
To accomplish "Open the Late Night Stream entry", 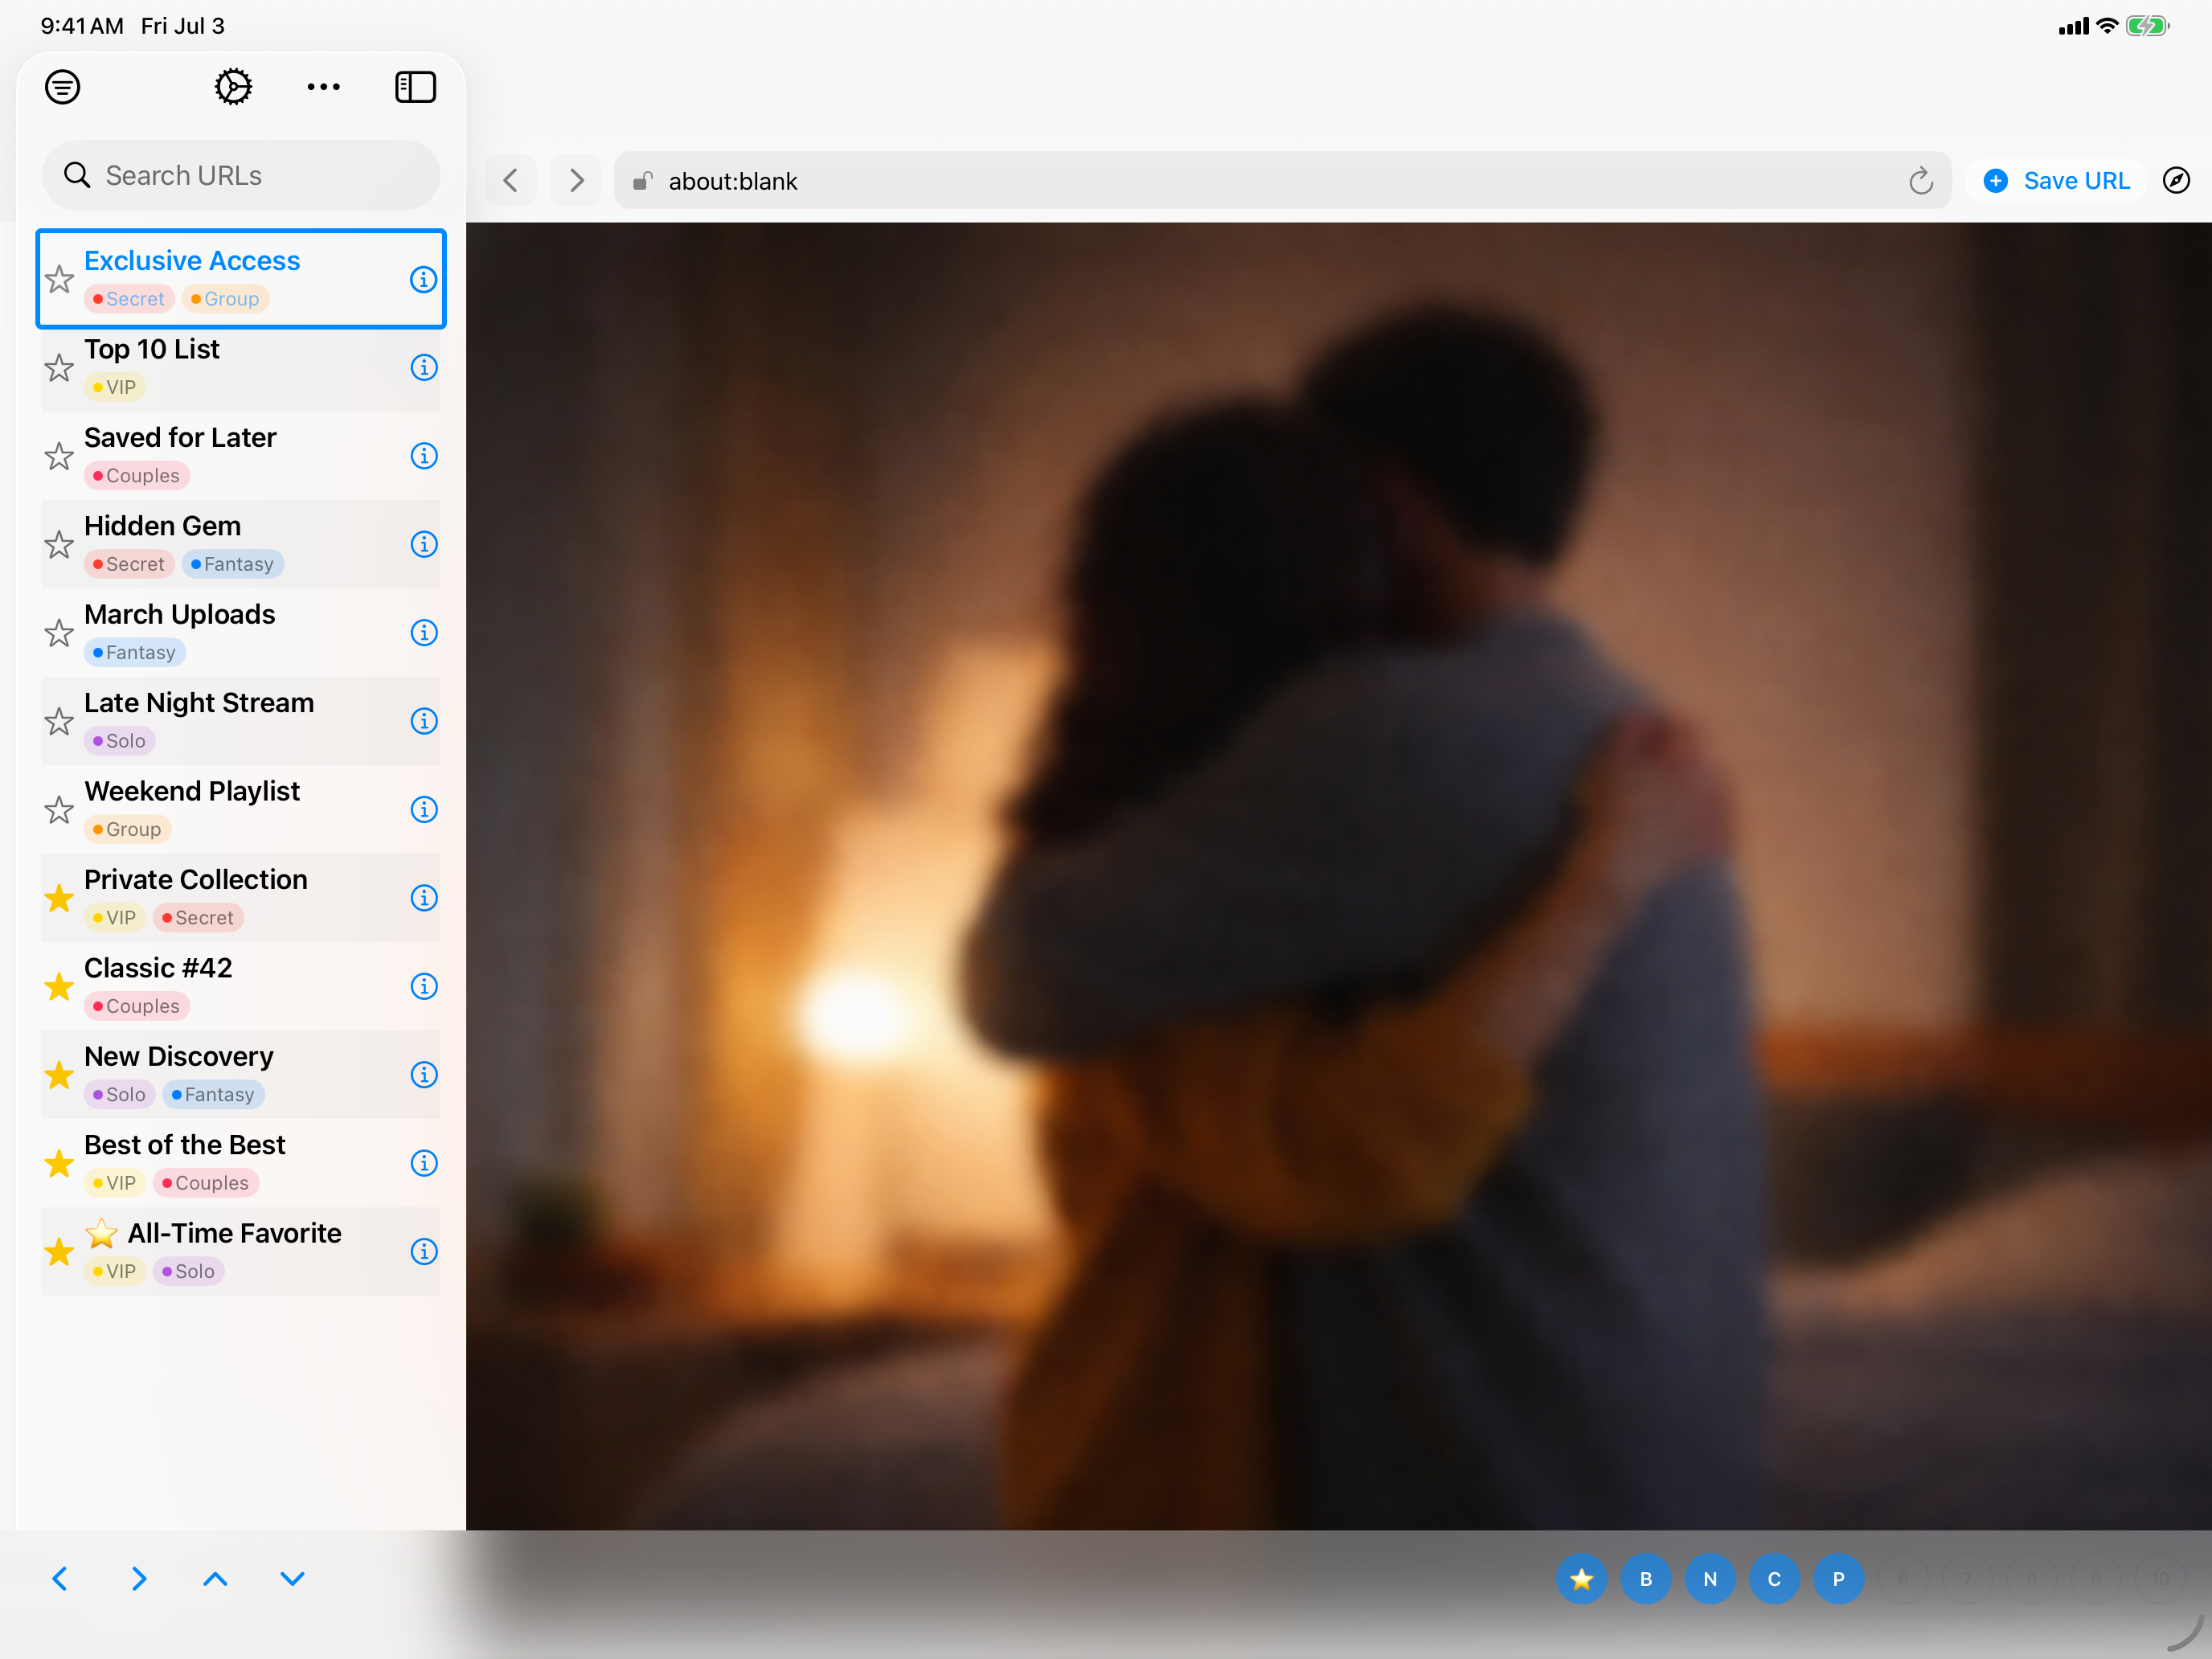I will point(241,721).
